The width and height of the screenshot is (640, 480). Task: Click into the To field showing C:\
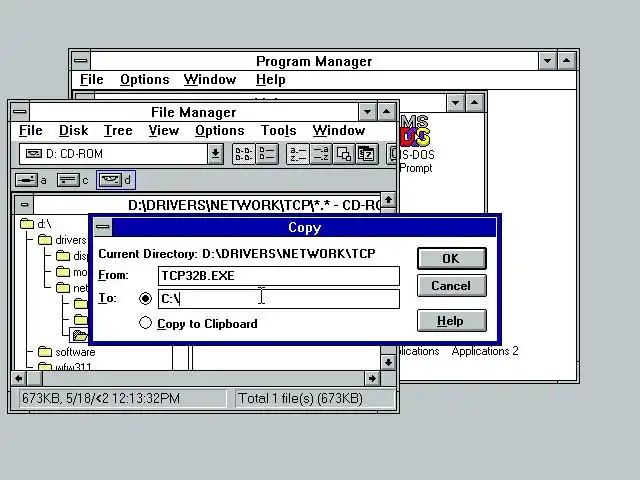click(279, 299)
